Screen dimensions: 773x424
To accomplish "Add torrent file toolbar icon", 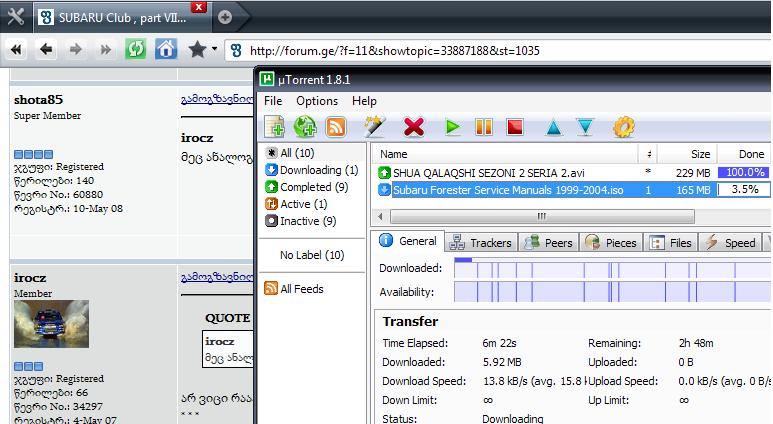I will tap(275, 127).
